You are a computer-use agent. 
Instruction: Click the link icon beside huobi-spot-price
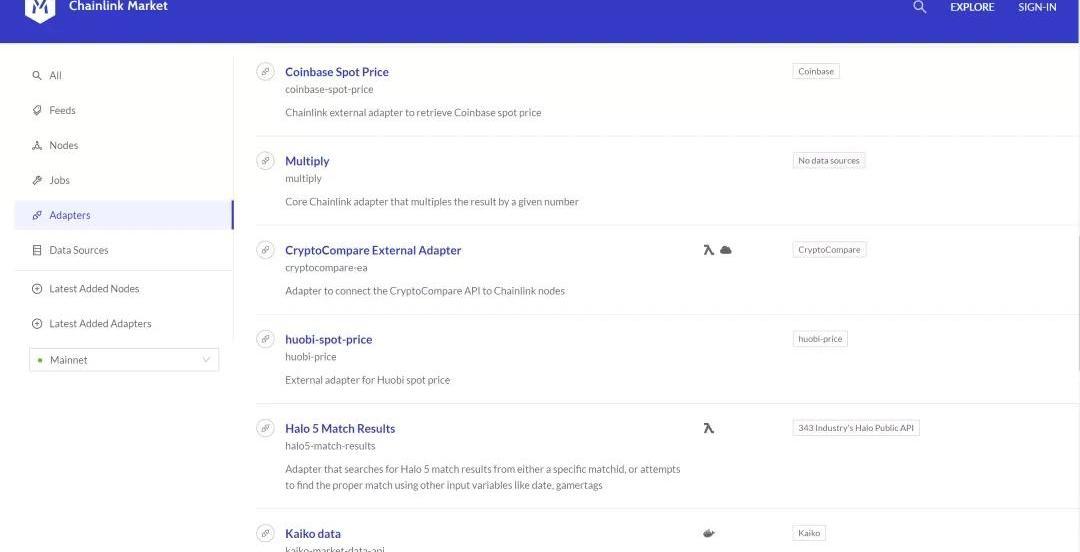[x=265, y=339]
